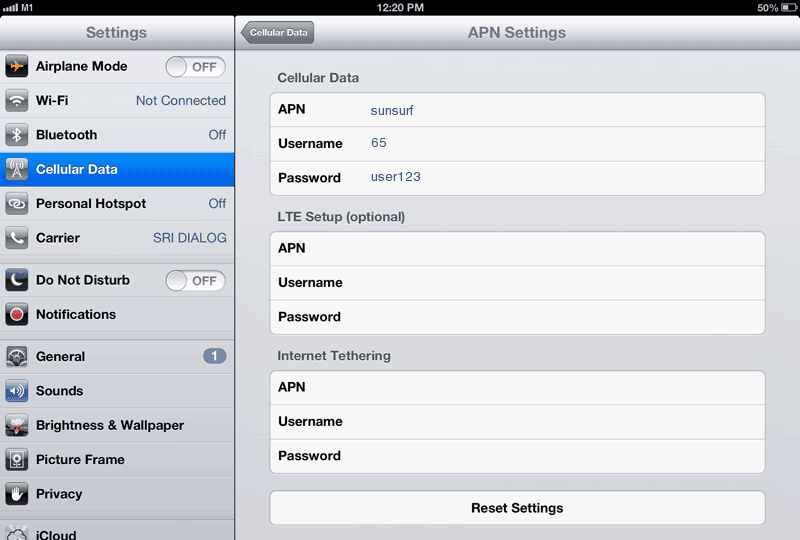Tap the Do Not Disturb moon icon
800x540 pixels.
pyautogui.click(x=16, y=280)
